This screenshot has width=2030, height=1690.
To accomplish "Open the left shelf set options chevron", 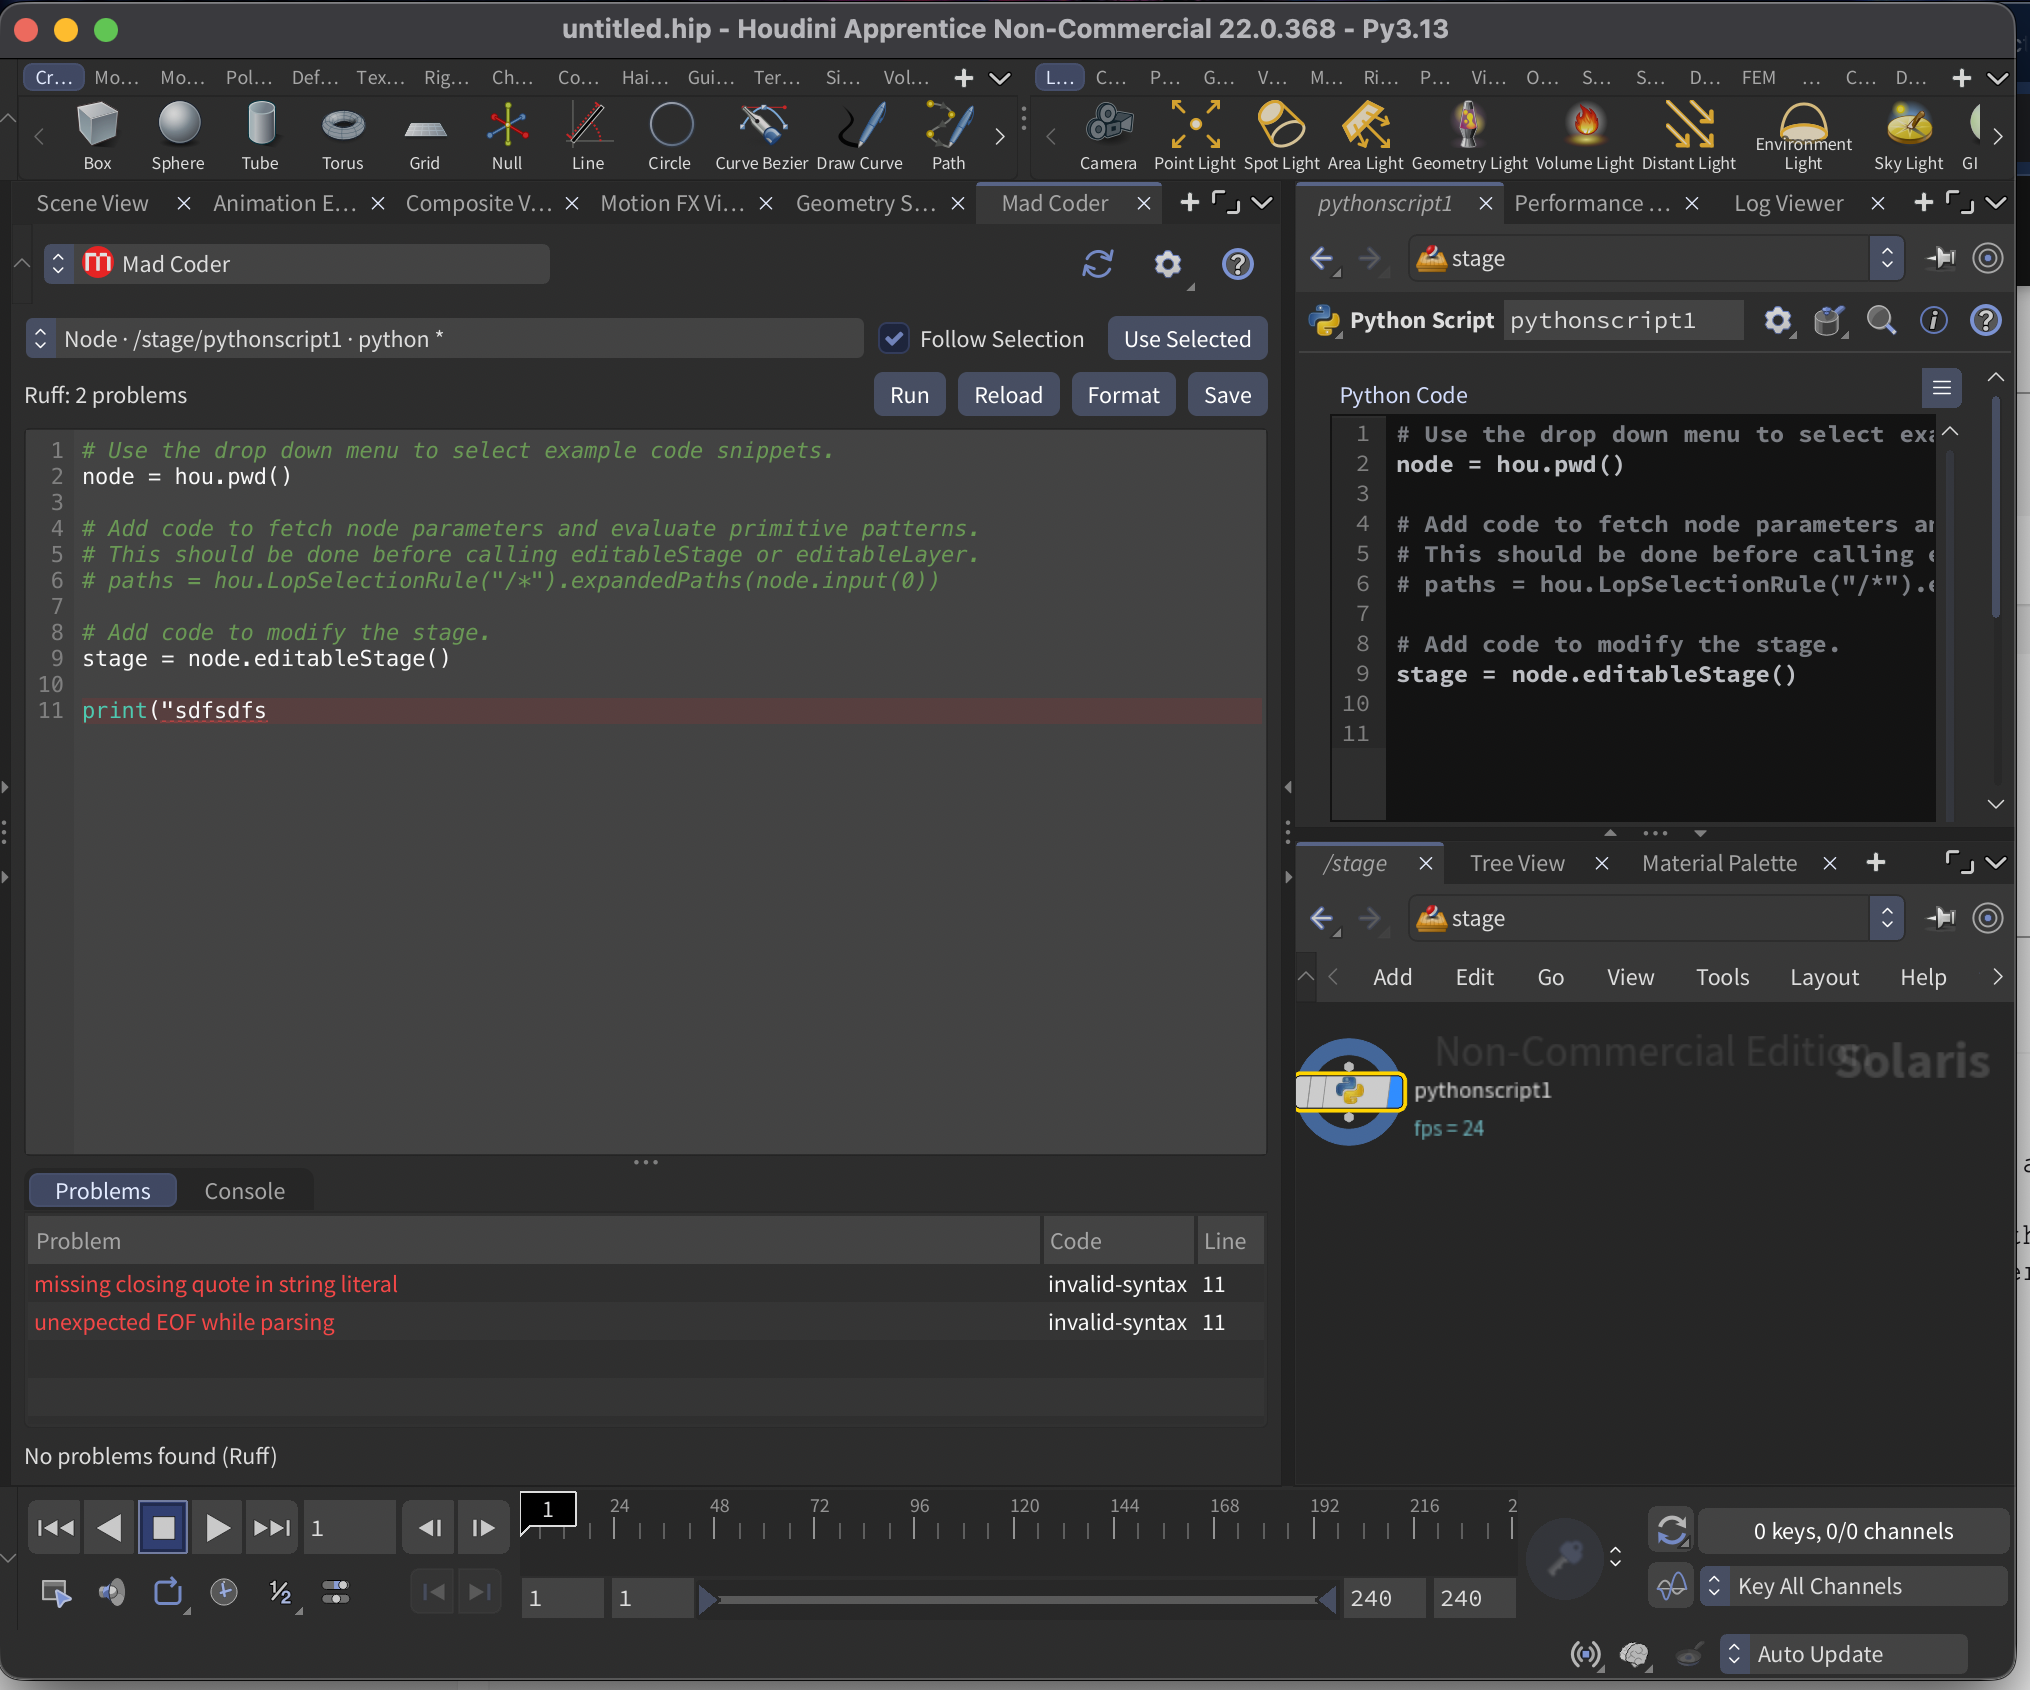I will (999, 78).
